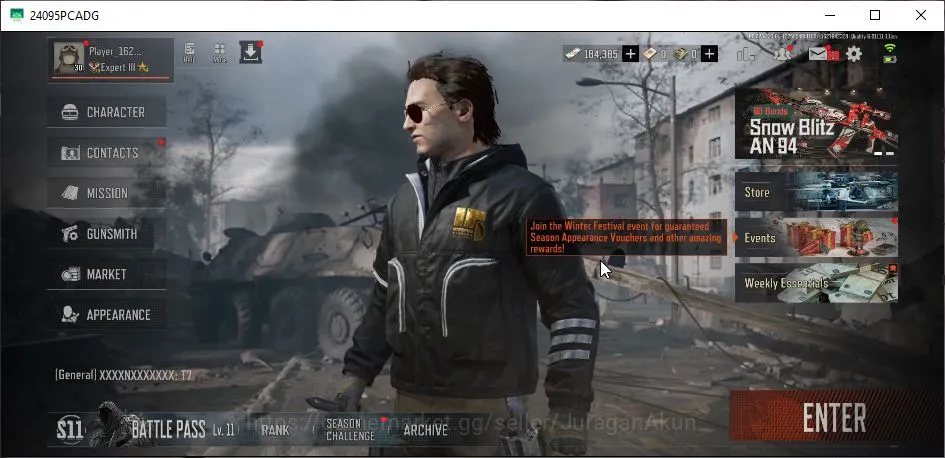Add gold bars with the right plus
The height and width of the screenshot is (458, 945).
click(x=709, y=54)
